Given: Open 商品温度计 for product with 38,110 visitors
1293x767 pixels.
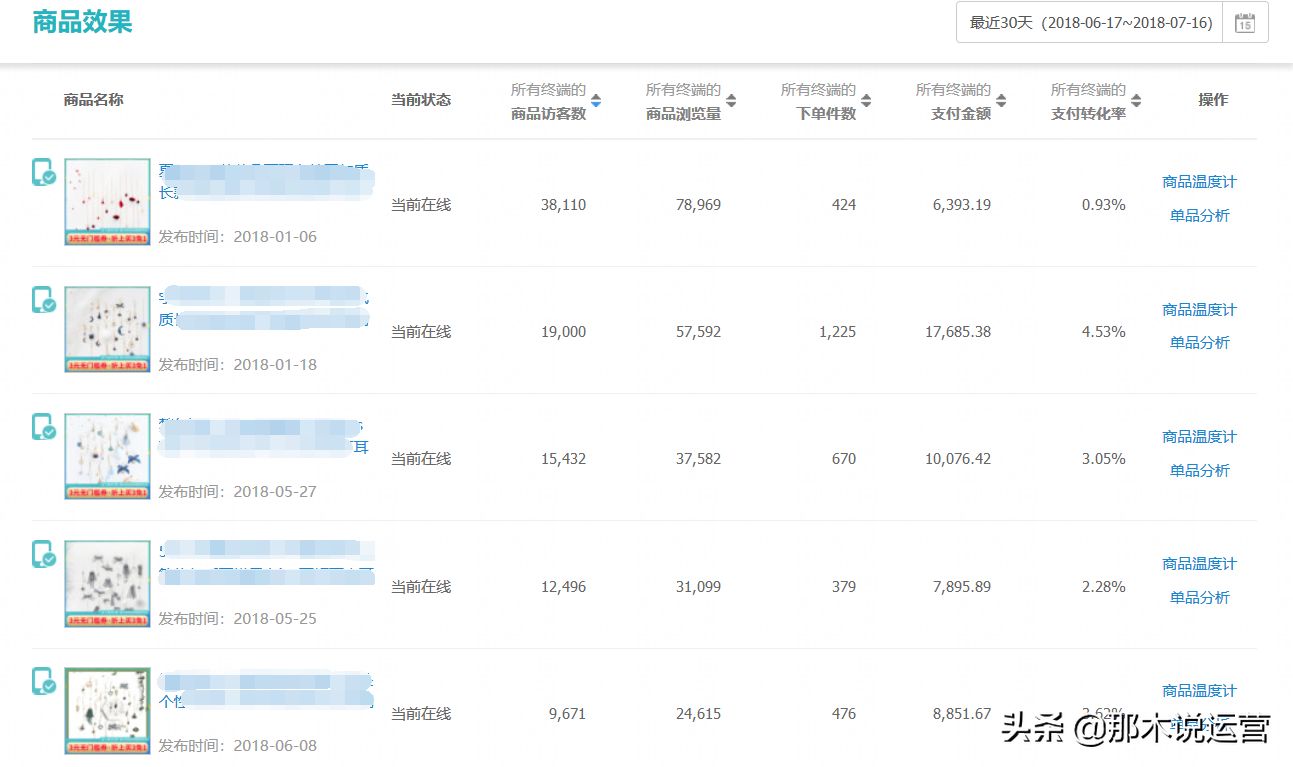Looking at the screenshot, I should point(1199,182).
